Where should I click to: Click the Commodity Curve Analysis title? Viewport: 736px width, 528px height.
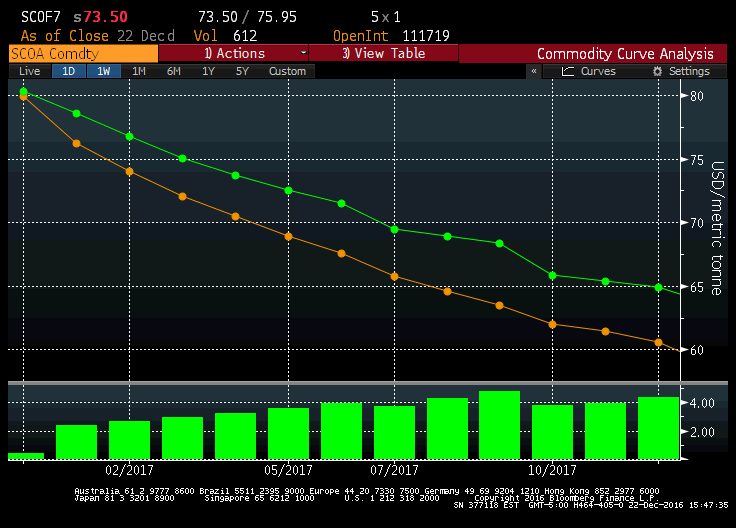click(625, 54)
